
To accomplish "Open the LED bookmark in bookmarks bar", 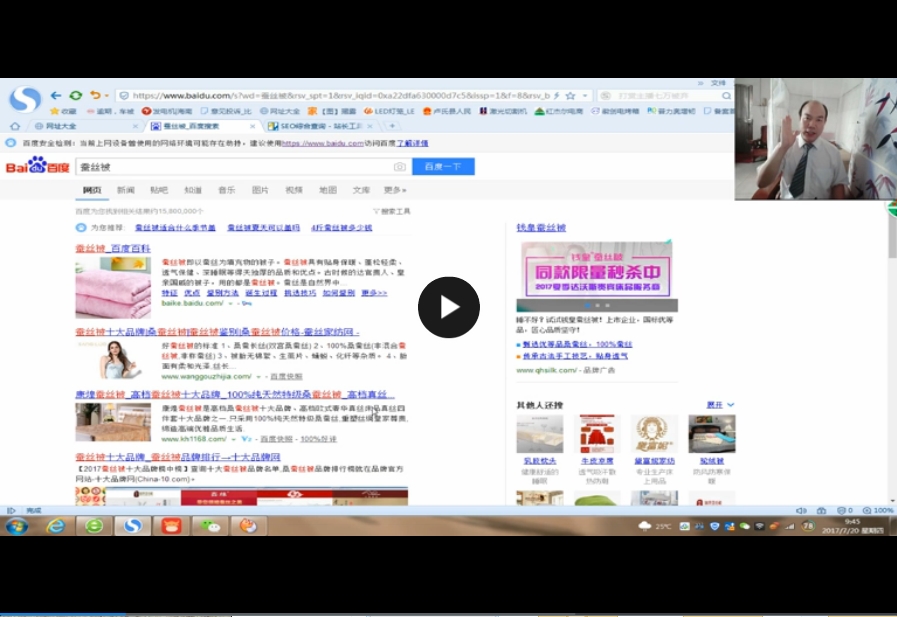I will click(x=389, y=111).
